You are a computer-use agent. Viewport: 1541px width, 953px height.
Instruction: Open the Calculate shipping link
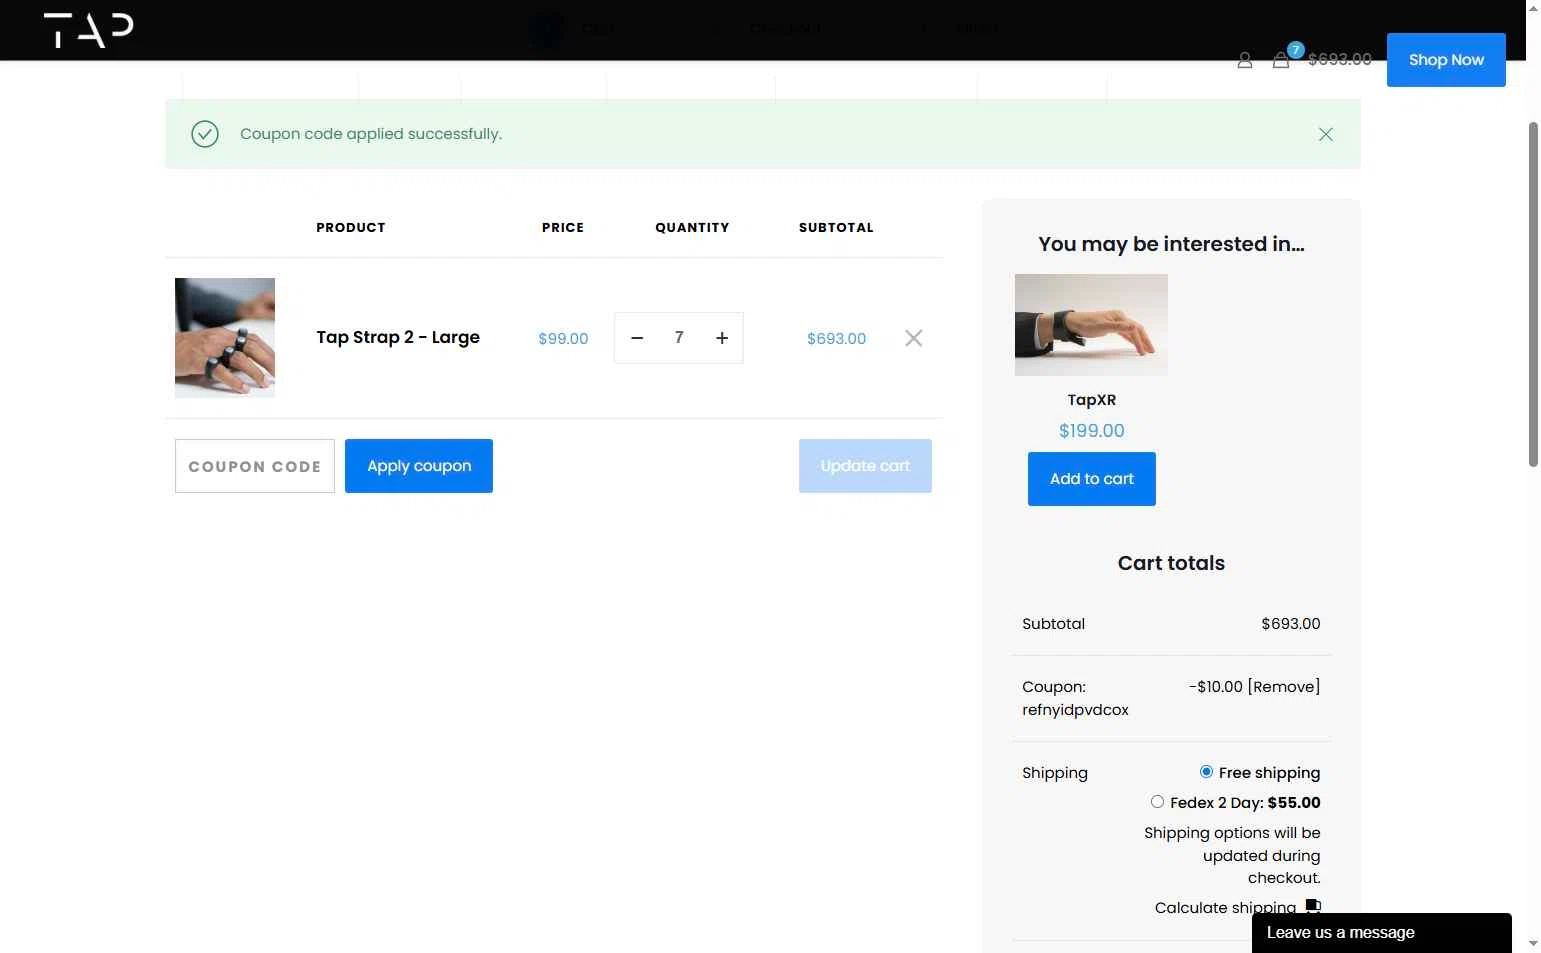[x=1225, y=908]
